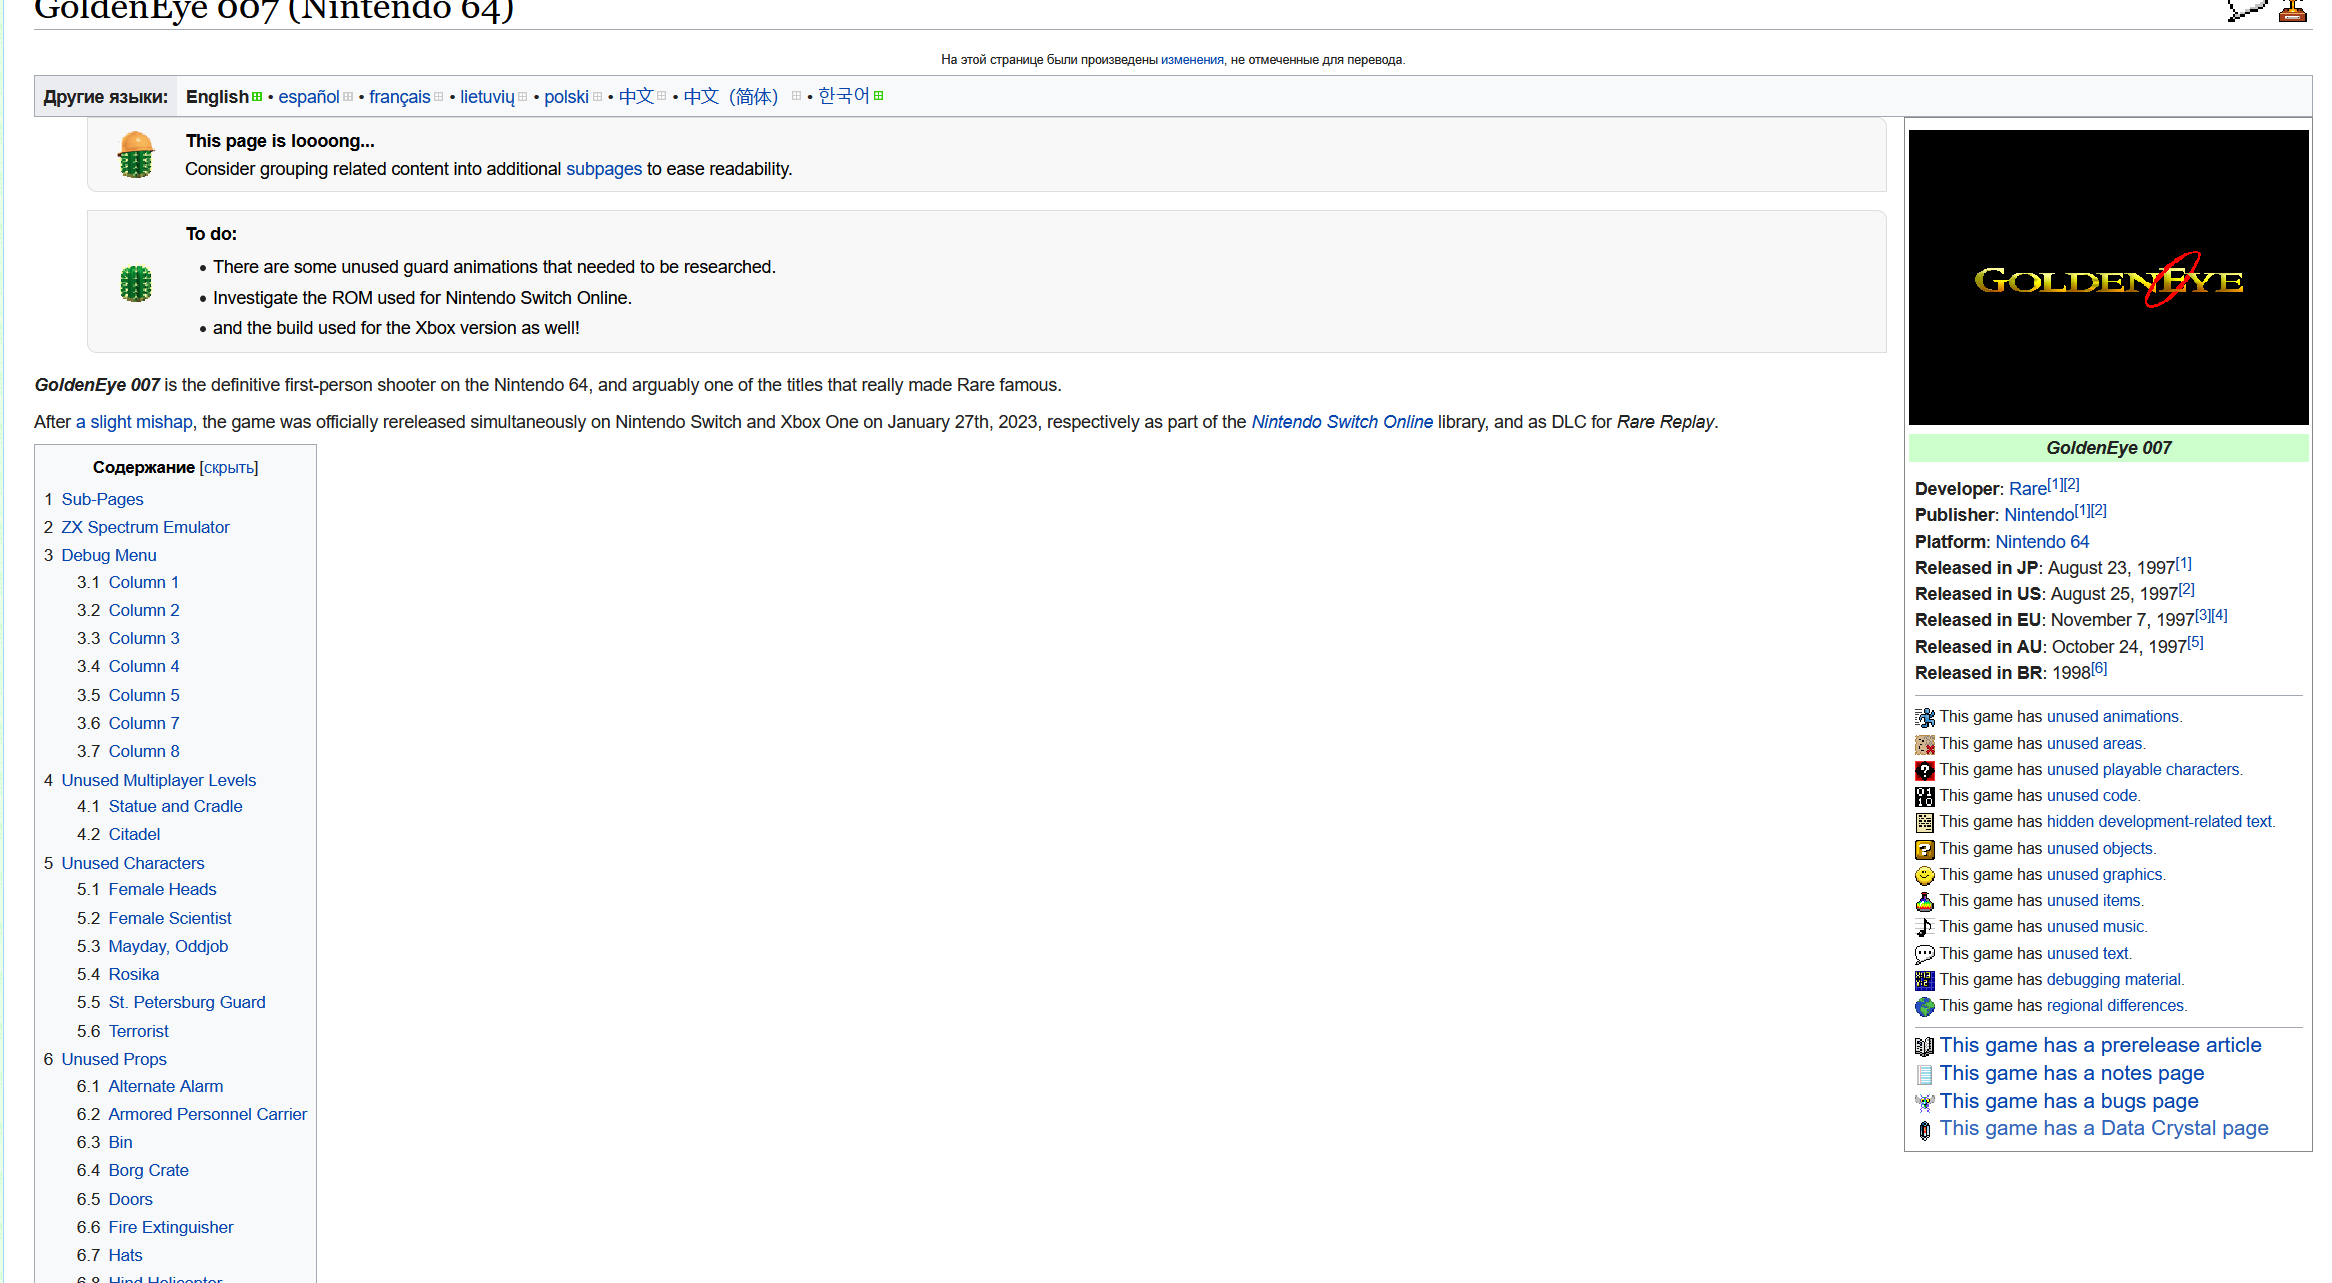The image size is (2332, 1283).
Task: Jump to Unused Multiplayer Levels section
Action: 158,780
